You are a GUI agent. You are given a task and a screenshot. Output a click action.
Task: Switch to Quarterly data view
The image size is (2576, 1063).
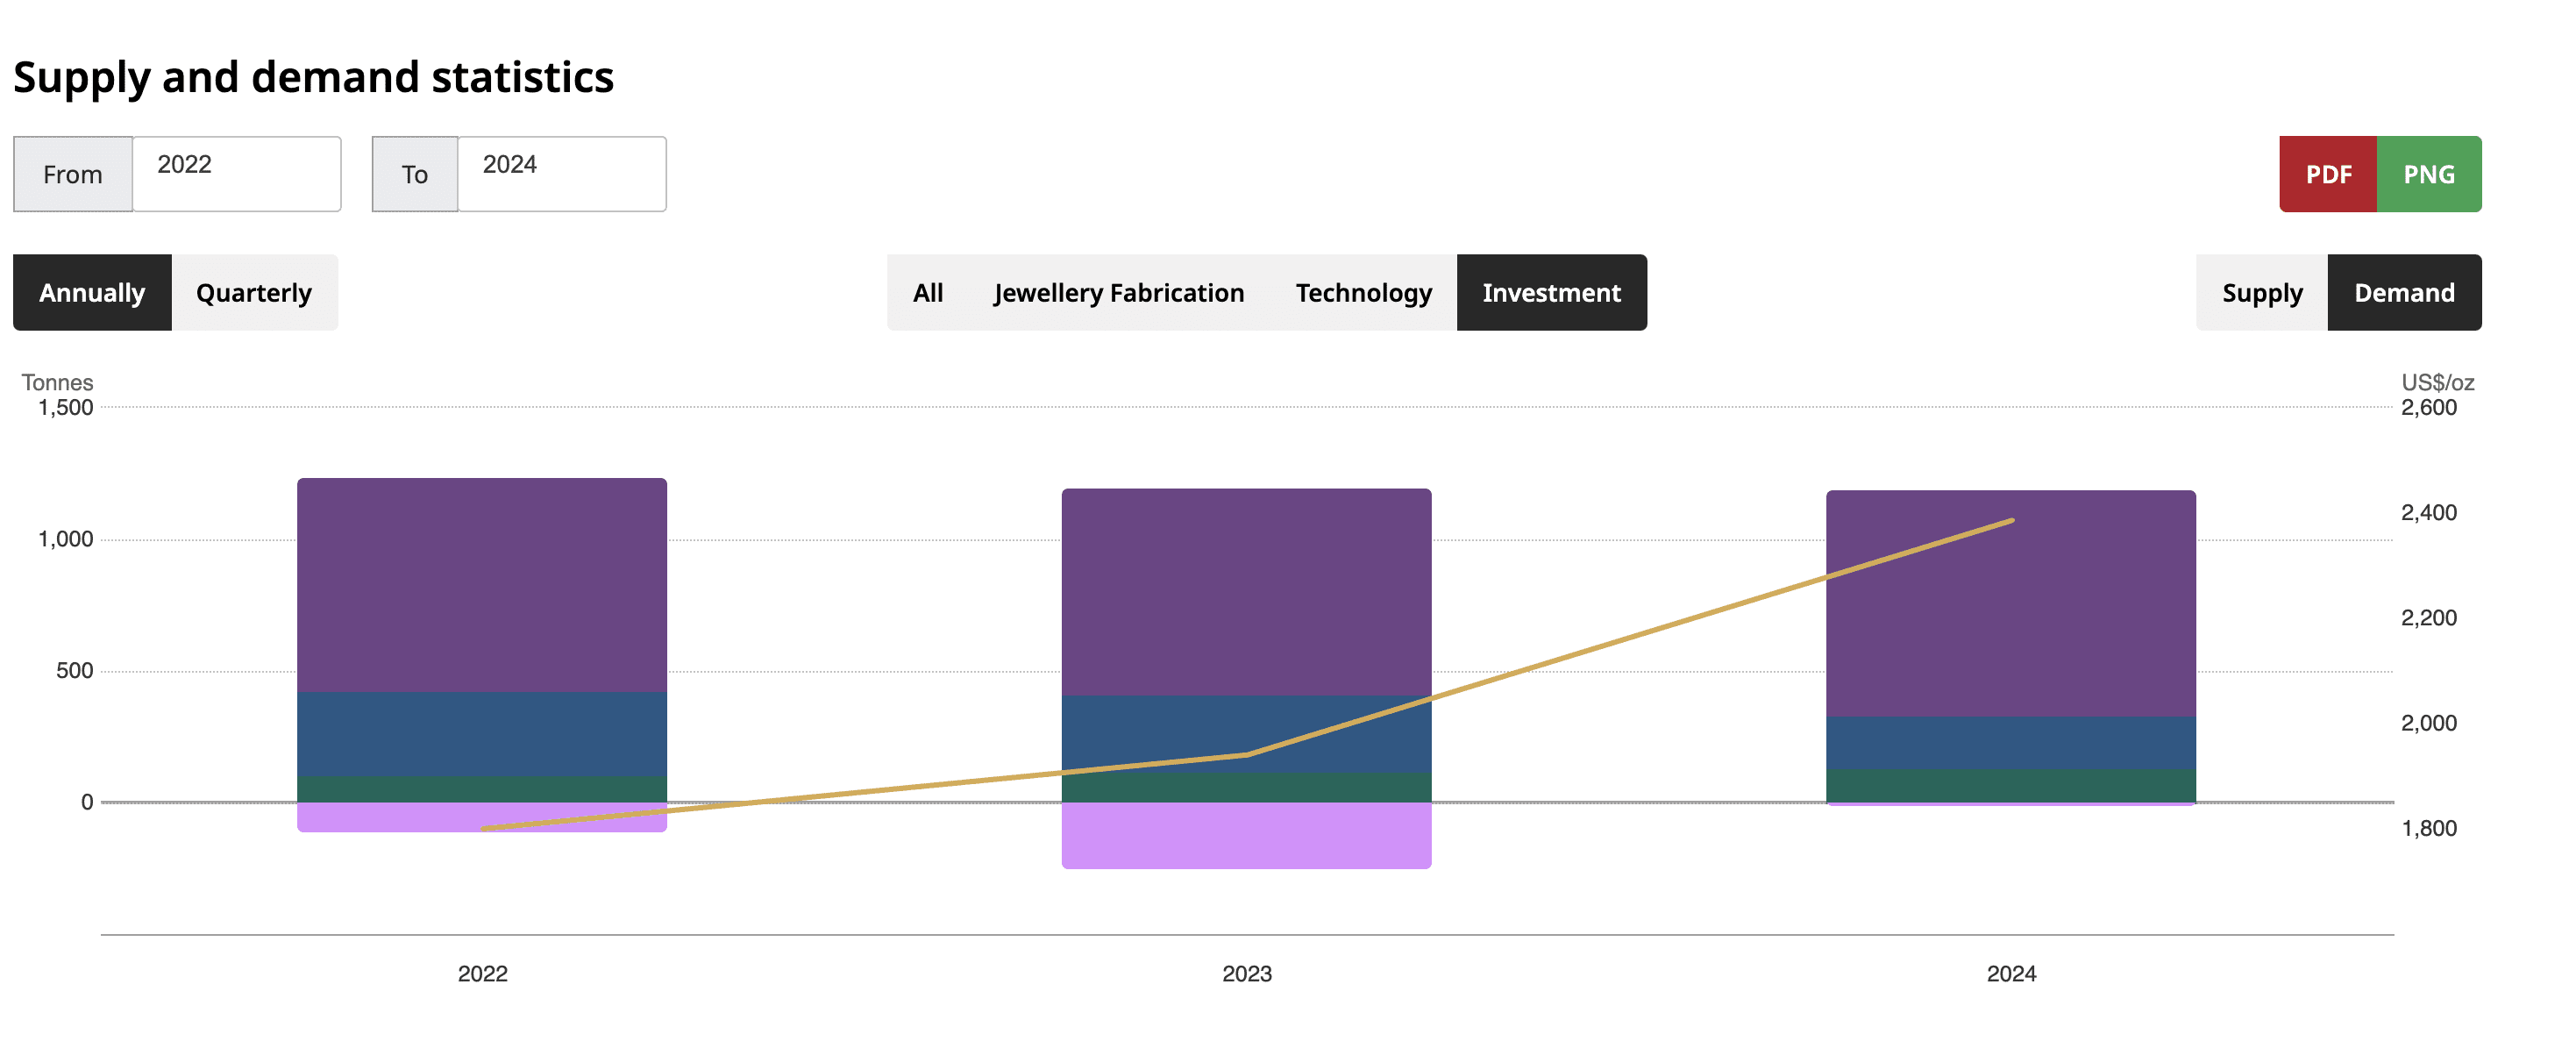(255, 292)
